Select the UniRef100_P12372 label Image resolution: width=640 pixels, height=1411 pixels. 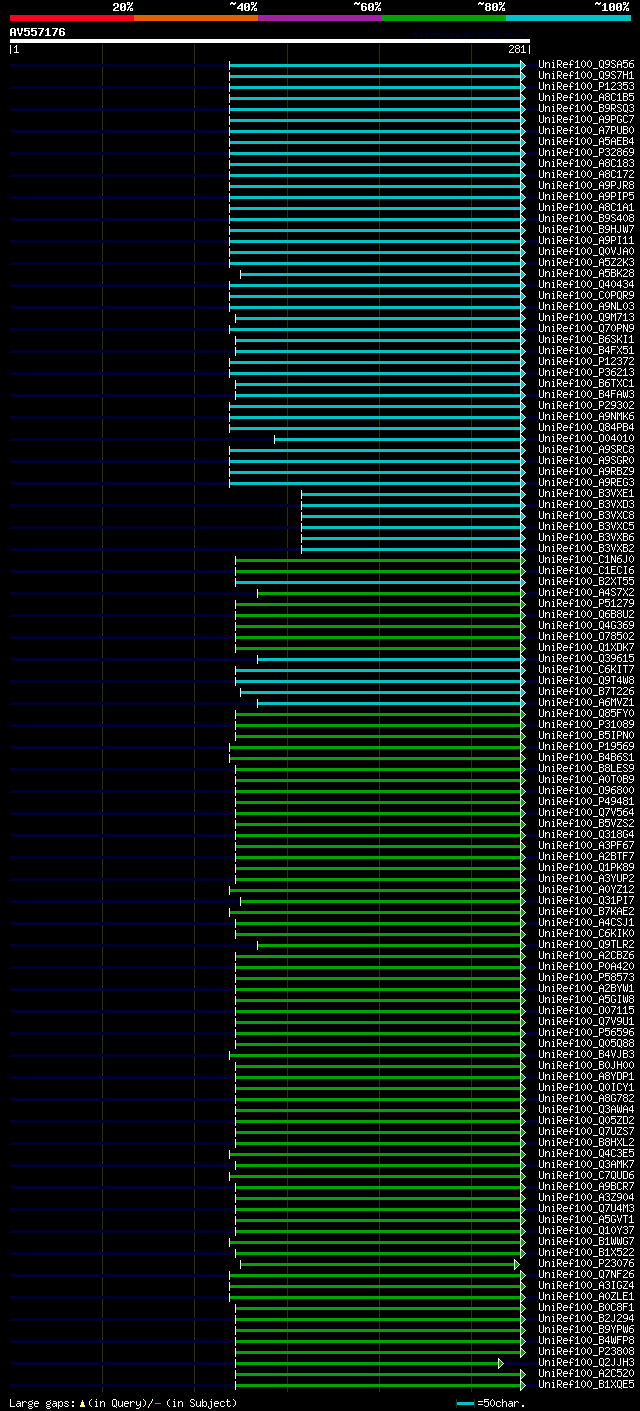[586, 362]
